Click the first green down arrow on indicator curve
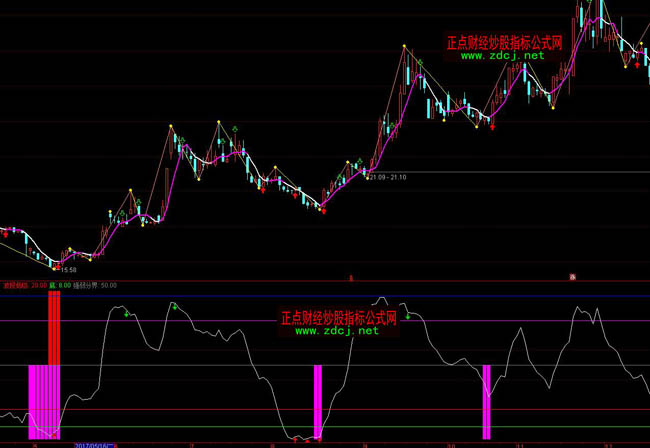Viewport: 650px width, 448px height. 126,315
